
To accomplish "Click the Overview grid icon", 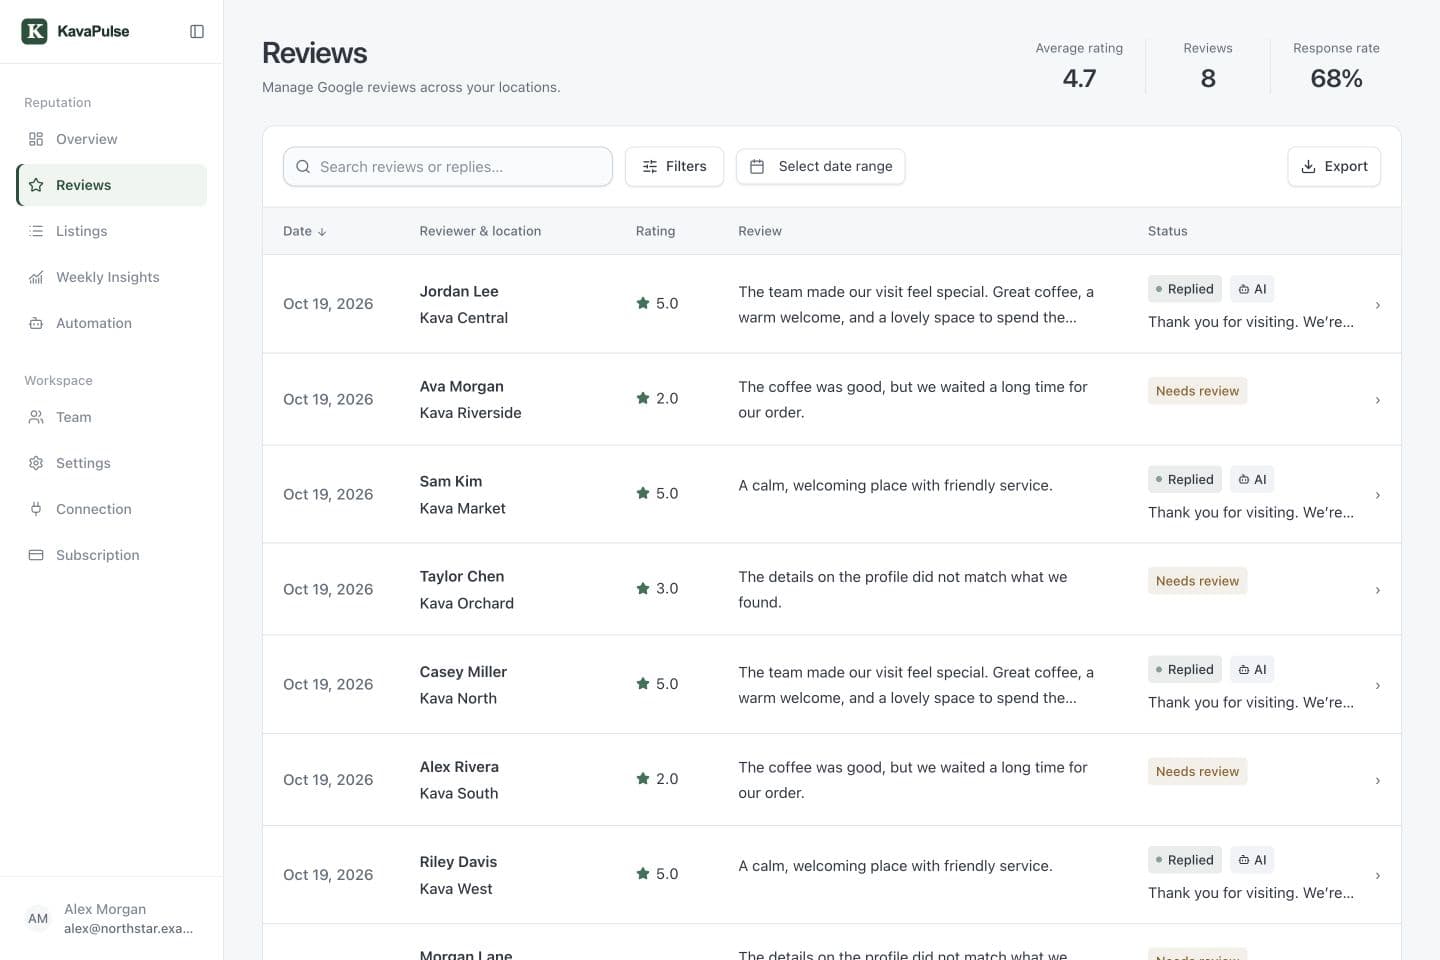I will pos(36,139).
